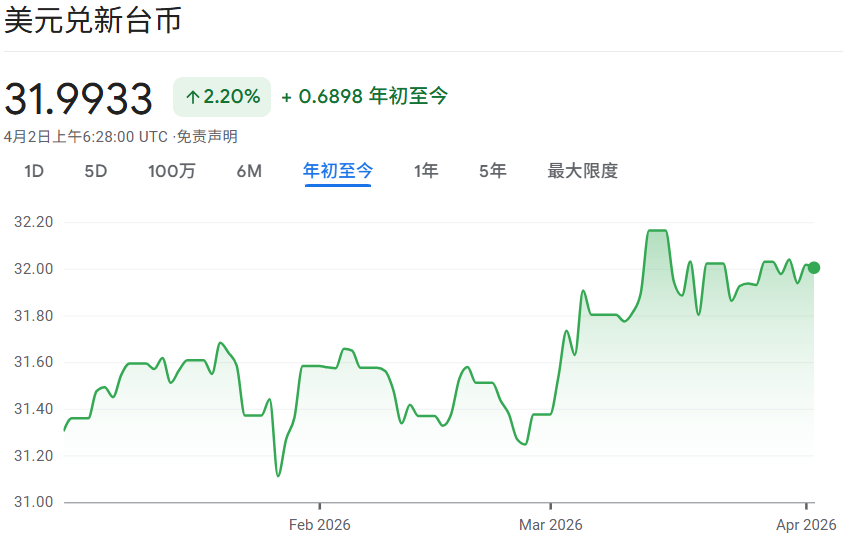The width and height of the screenshot is (843, 541).
Task: Click the 31.40 y-axis label
Action: coord(33,409)
